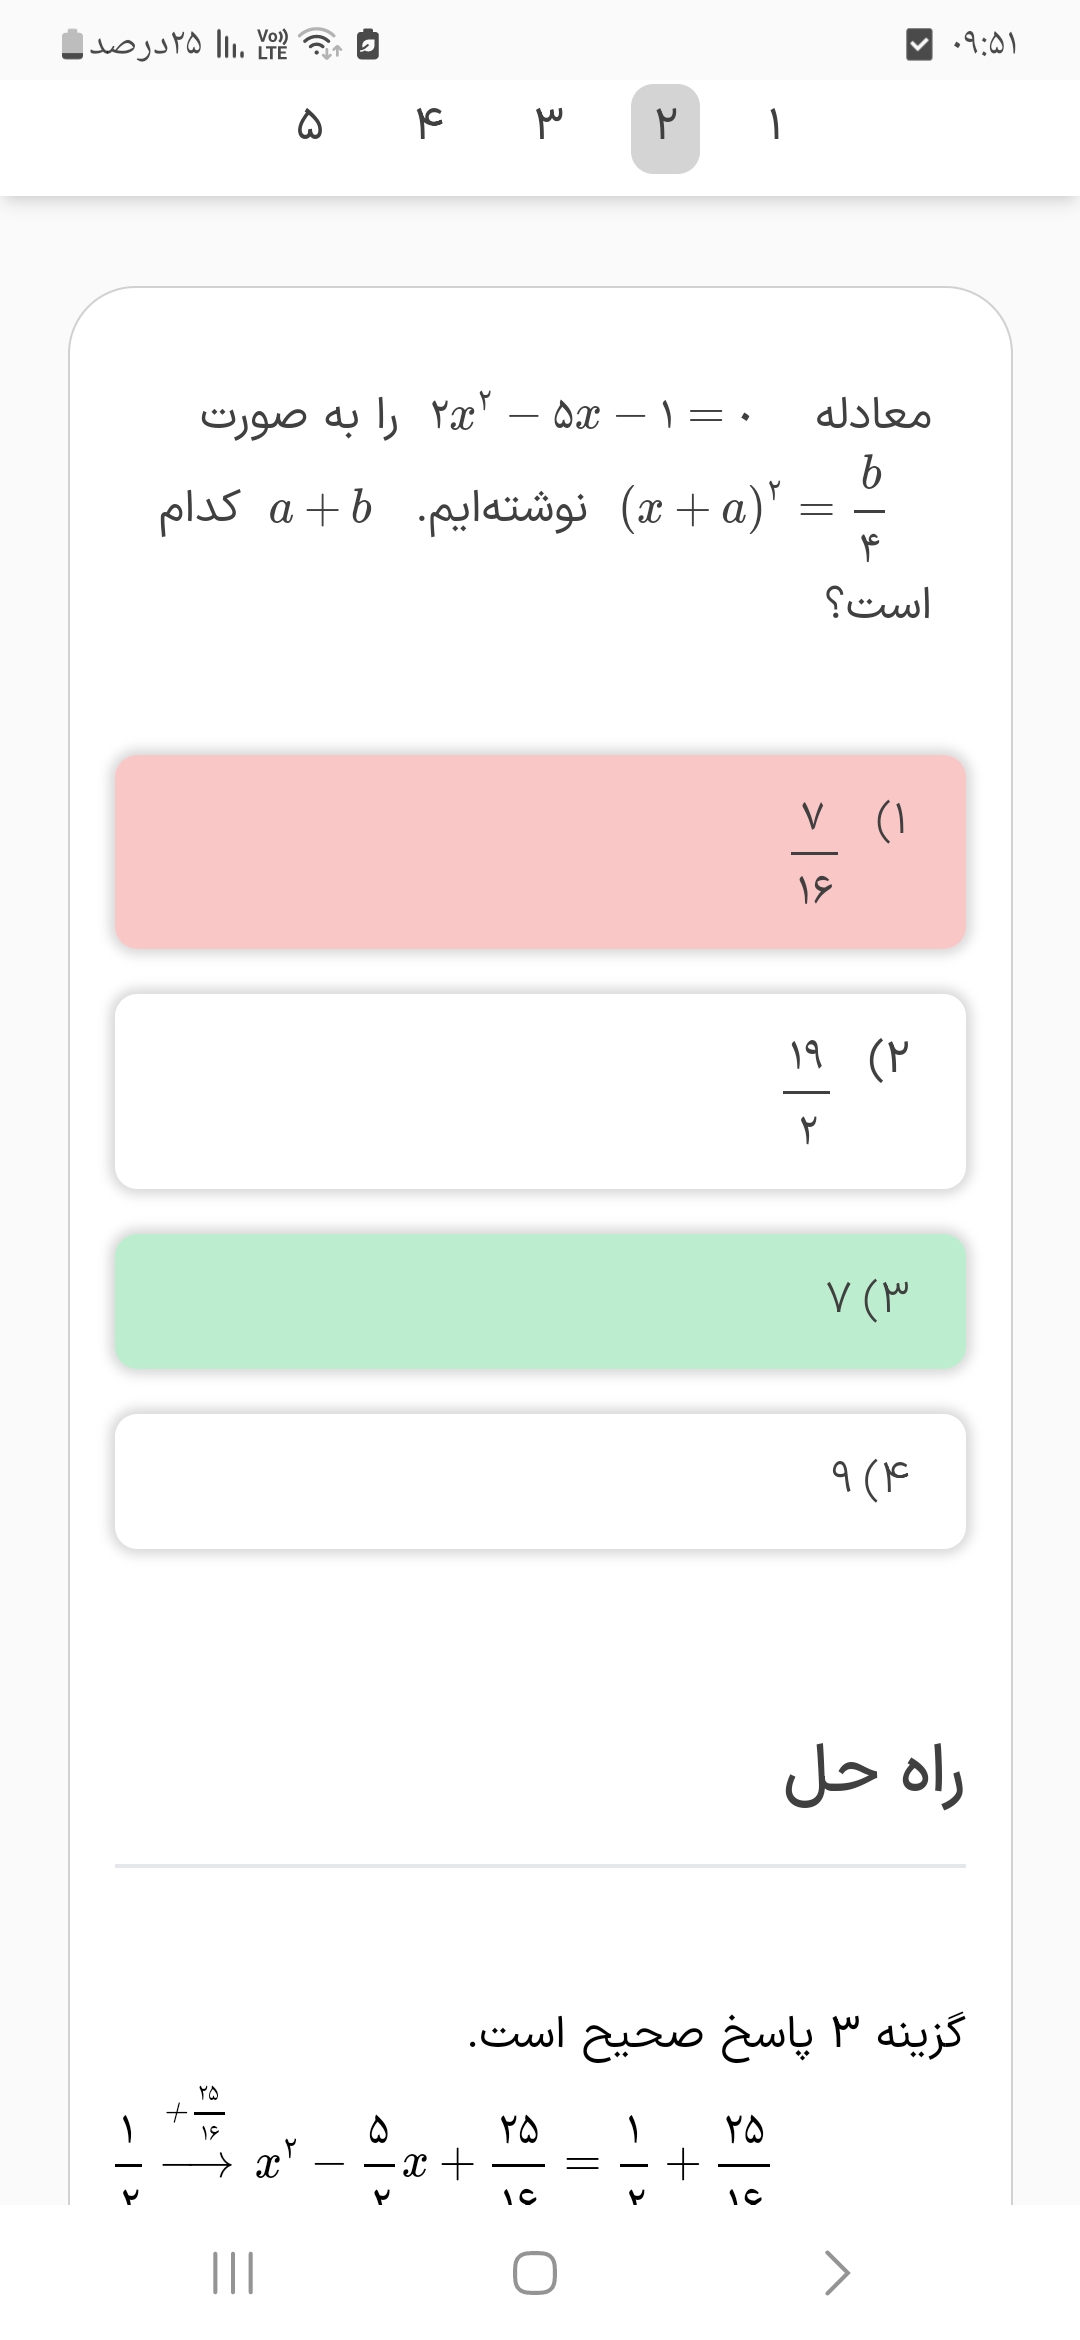
Task: Switch to question tab ۳
Action: click(x=548, y=127)
